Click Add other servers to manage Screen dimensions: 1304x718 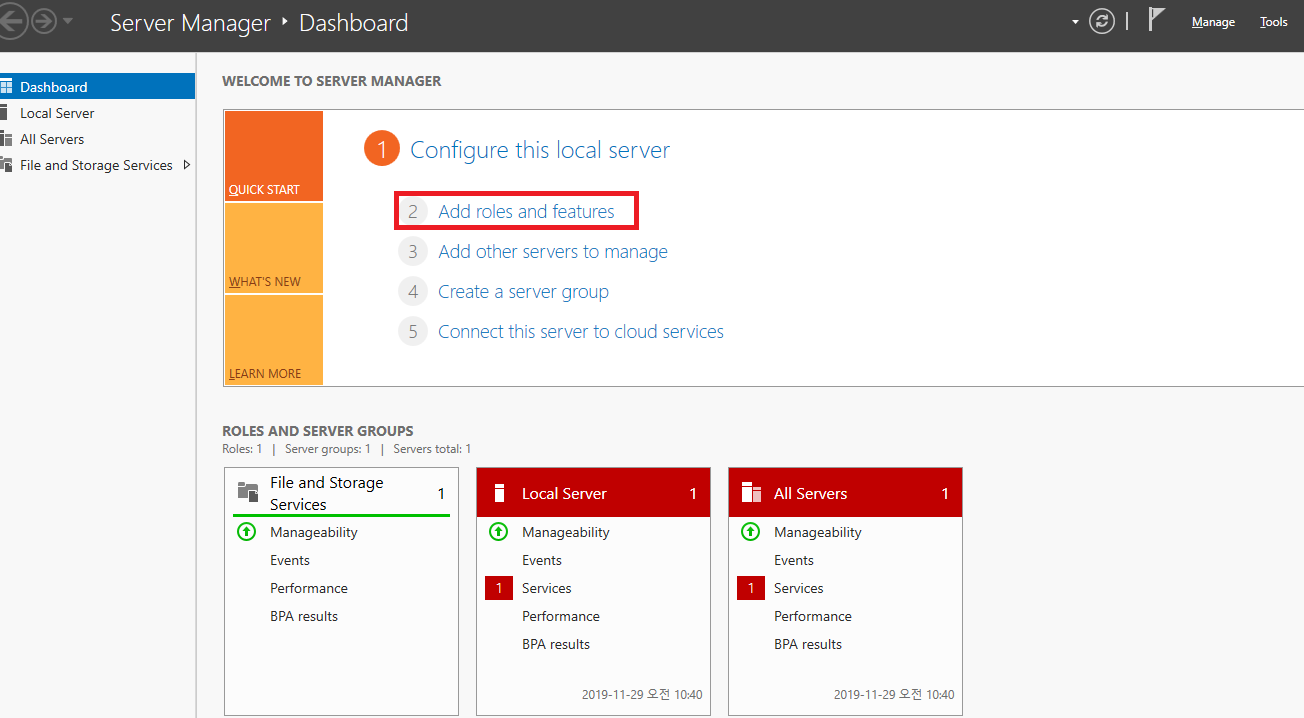point(553,252)
